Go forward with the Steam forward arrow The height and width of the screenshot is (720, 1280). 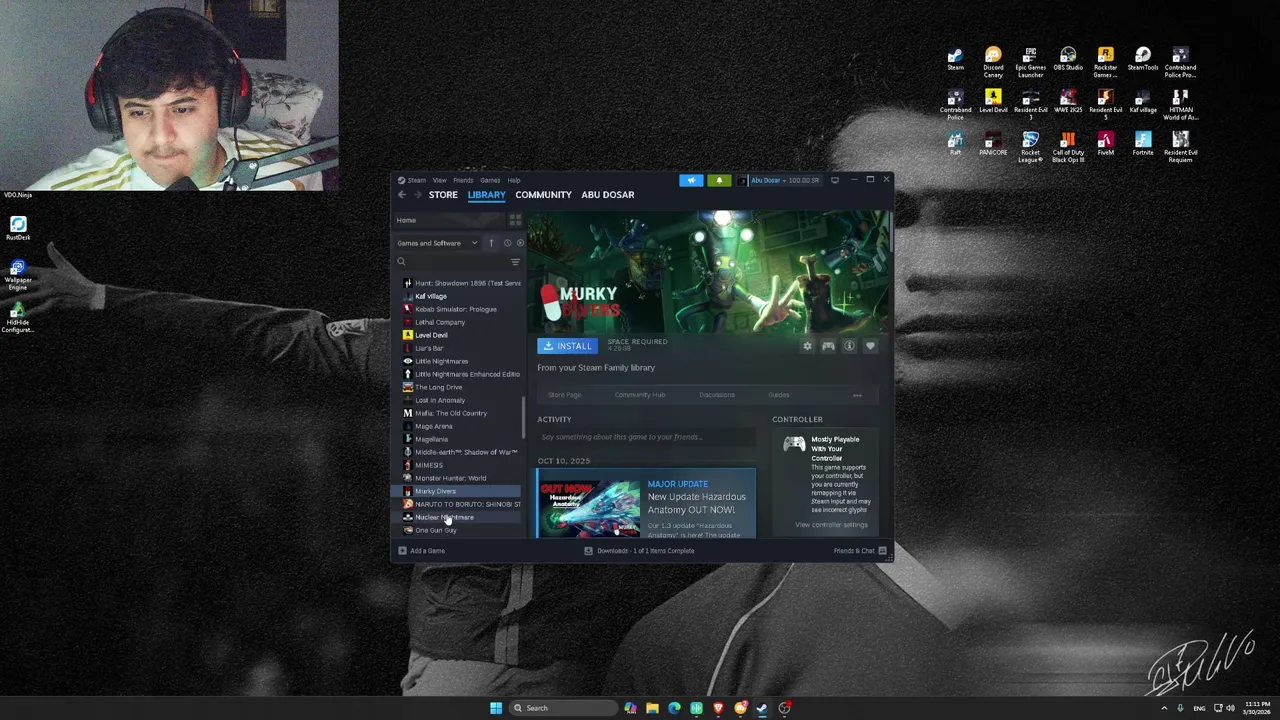[x=417, y=195]
